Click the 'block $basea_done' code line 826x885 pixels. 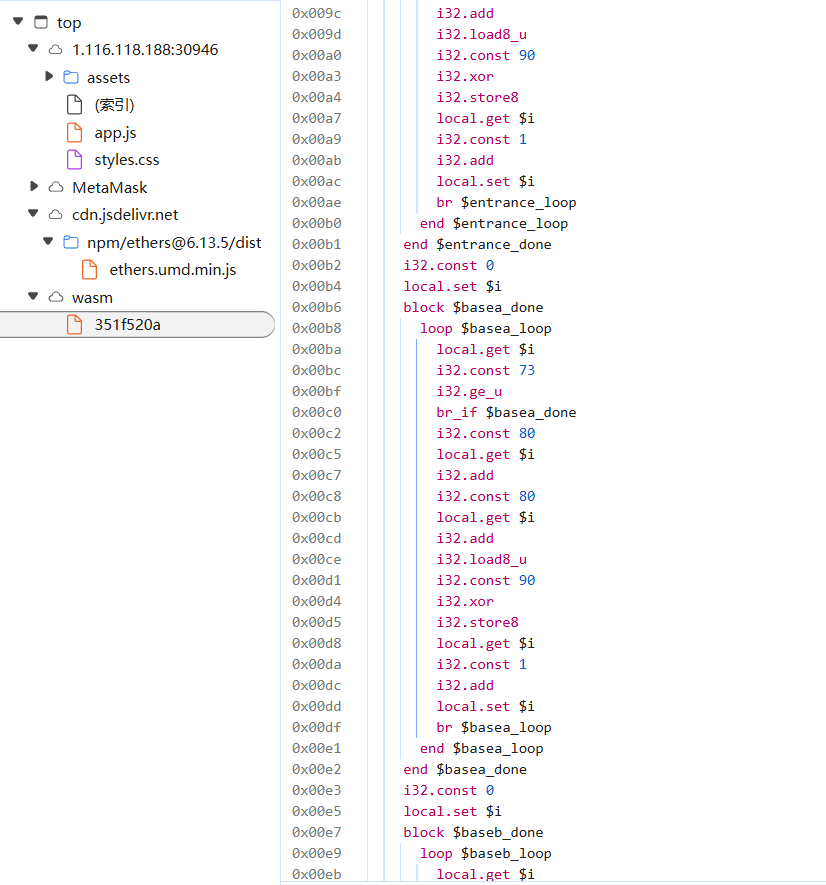(x=473, y=307)
